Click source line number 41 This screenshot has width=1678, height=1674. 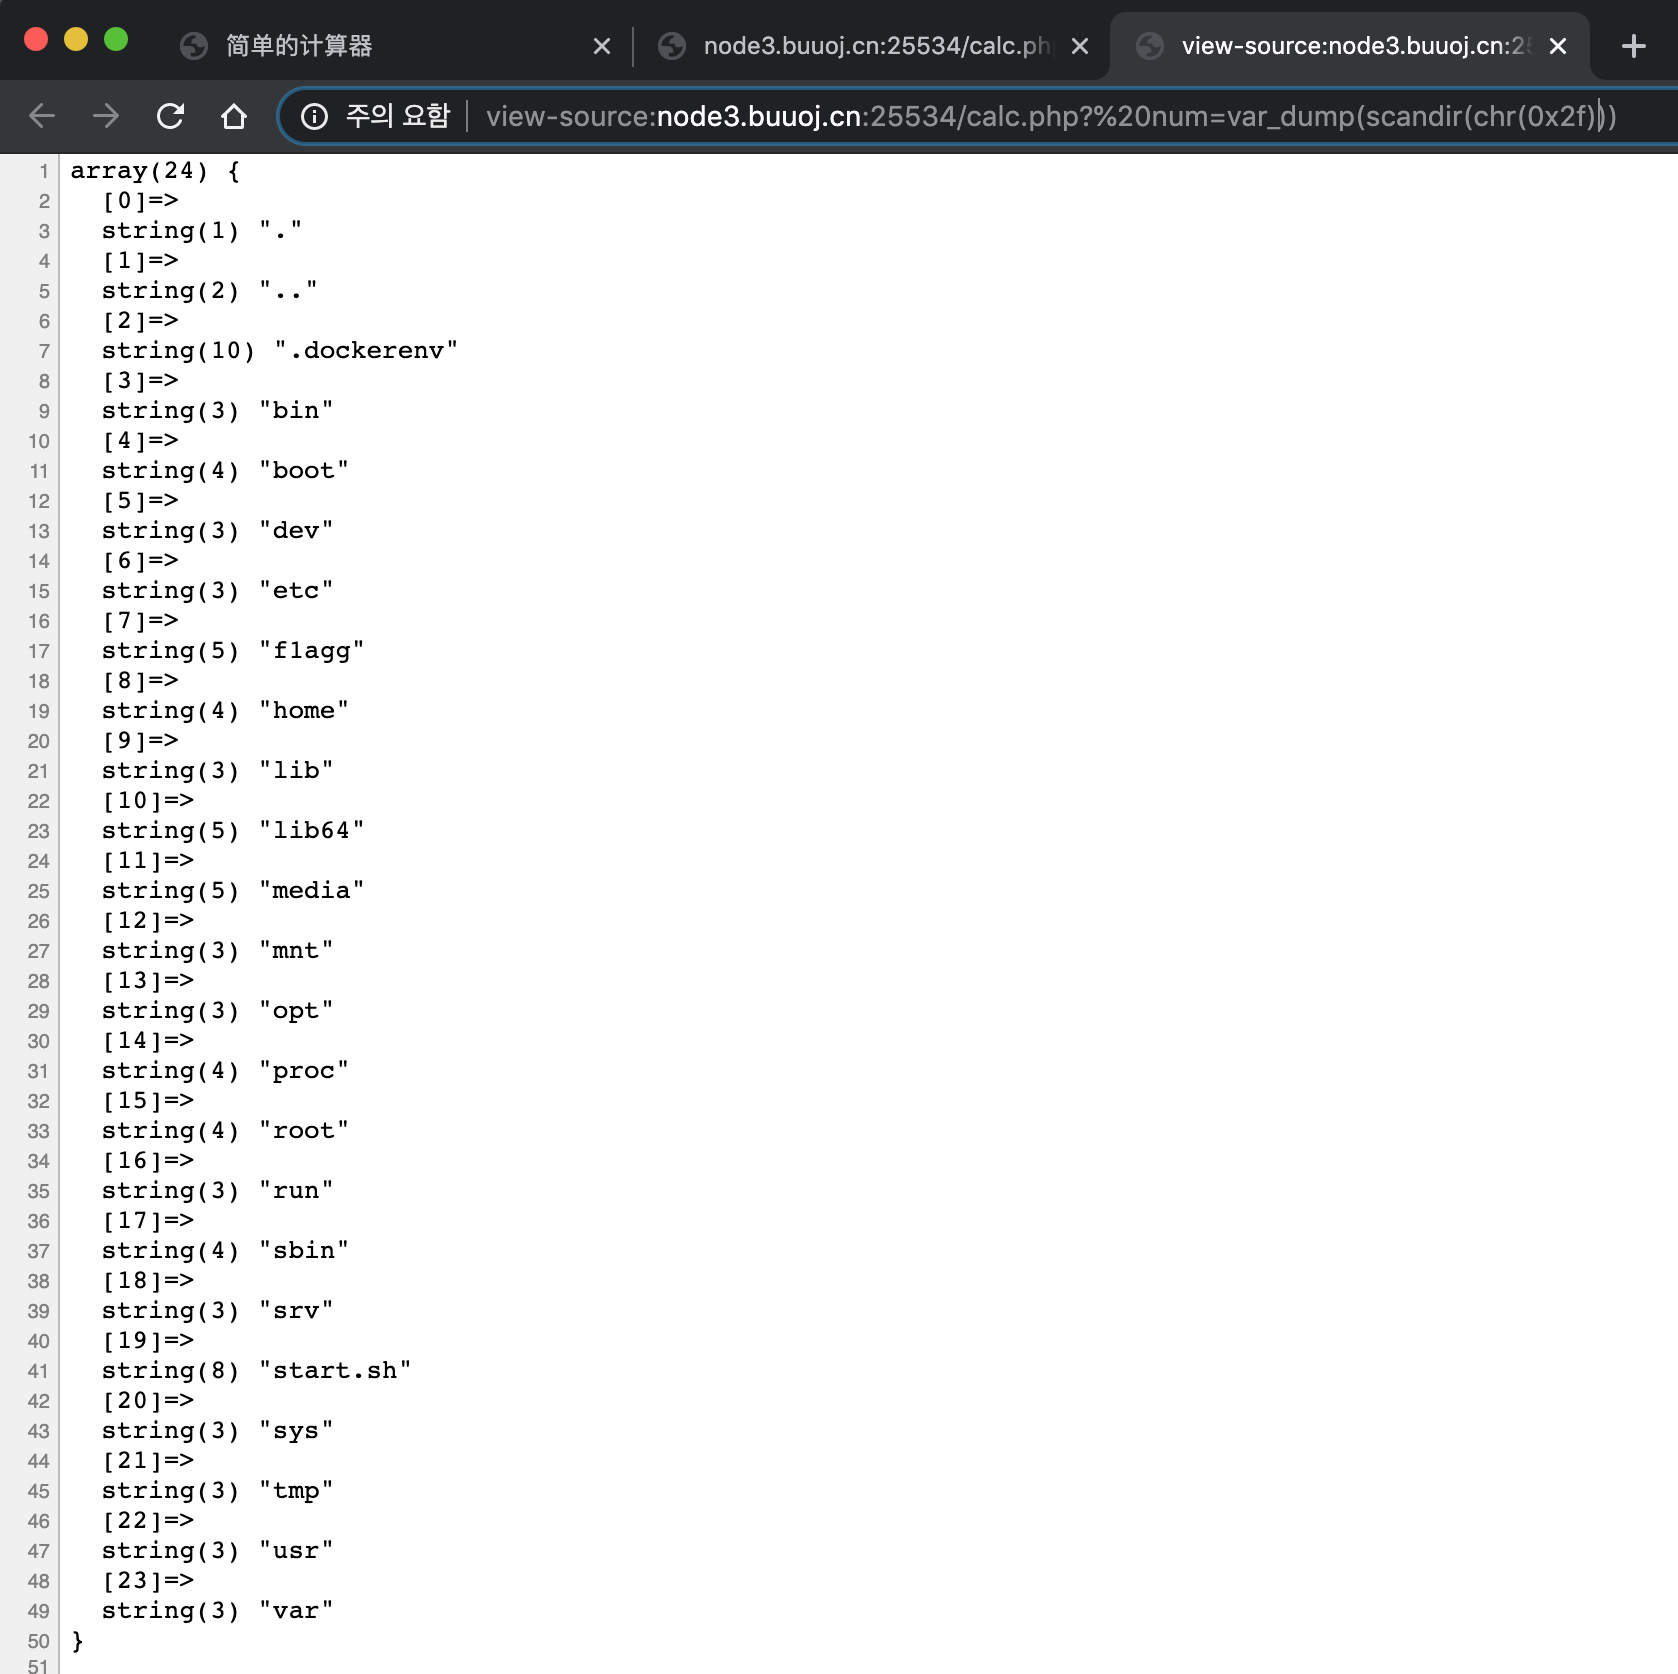point(38,1371)
